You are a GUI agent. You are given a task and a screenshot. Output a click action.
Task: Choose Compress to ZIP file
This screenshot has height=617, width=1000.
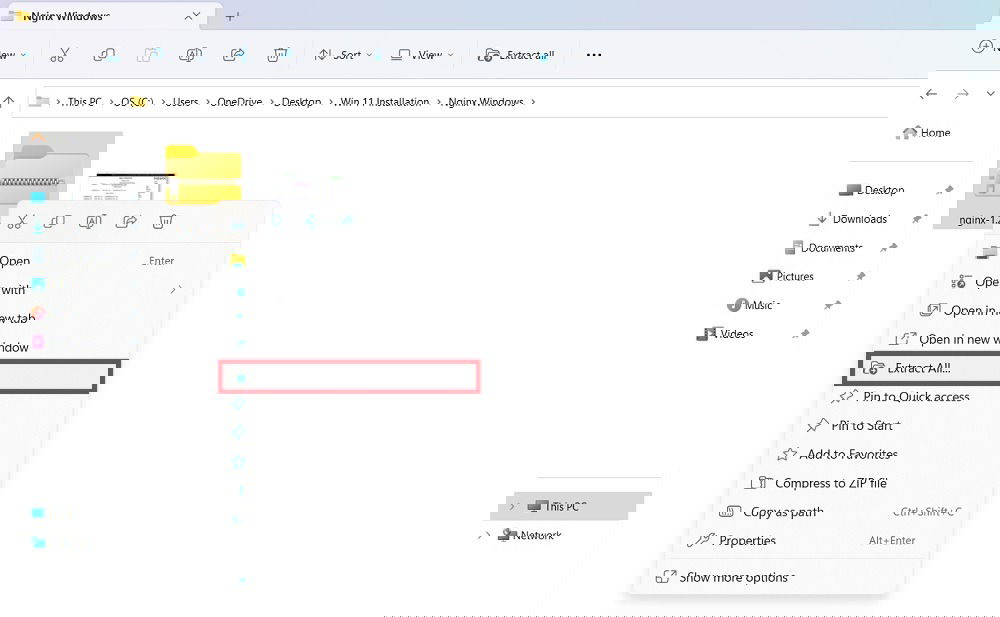817,483
